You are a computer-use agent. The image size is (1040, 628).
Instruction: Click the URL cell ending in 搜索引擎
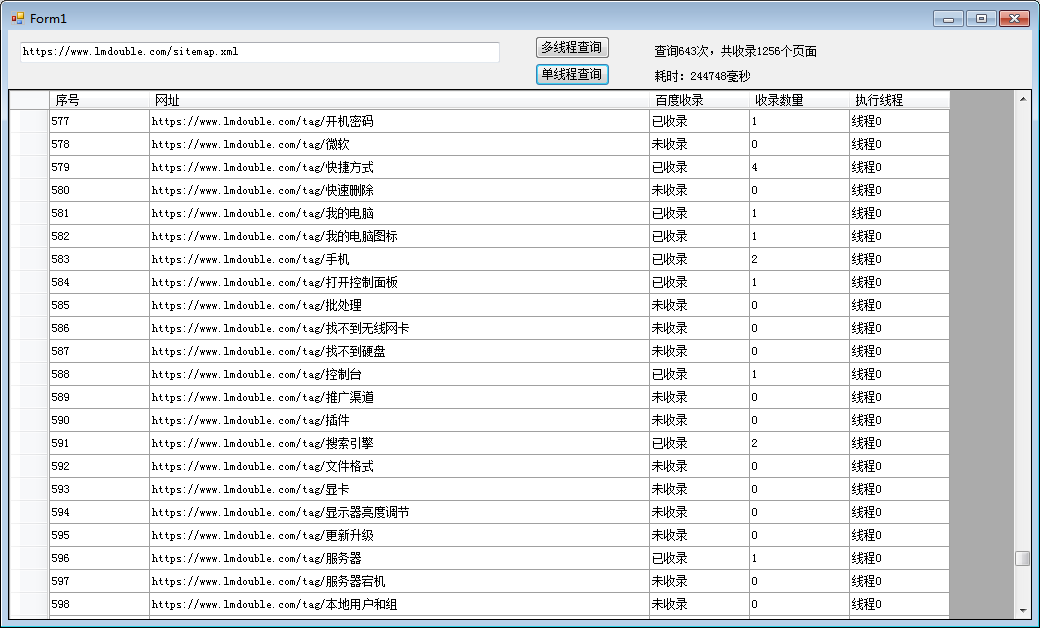[399, 443]
